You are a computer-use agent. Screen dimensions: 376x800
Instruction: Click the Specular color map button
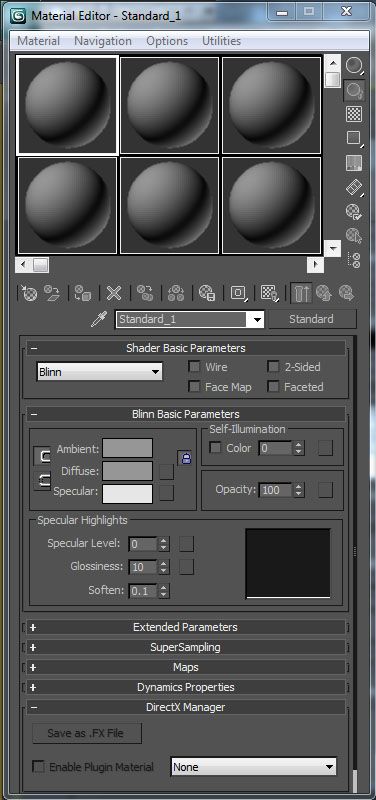pyautogui.click(x=166, y=492)
